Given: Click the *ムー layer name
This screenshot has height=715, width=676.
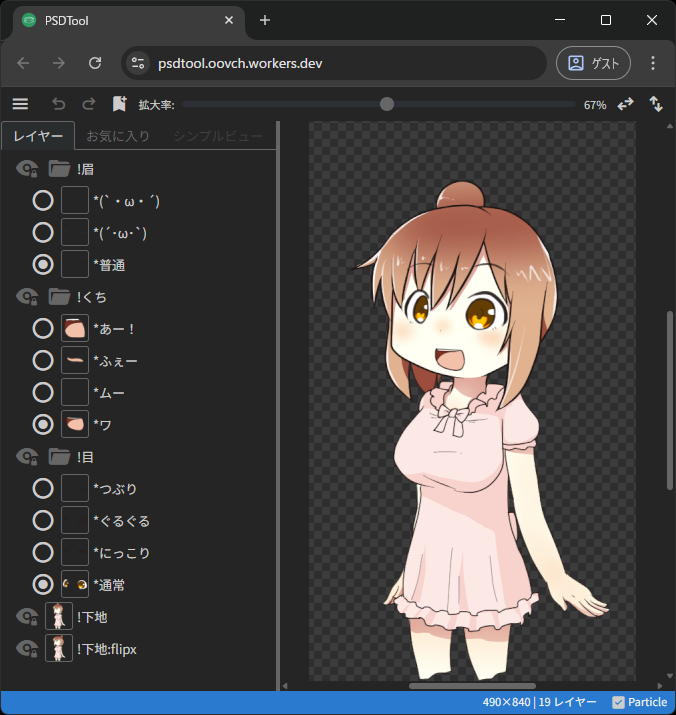Looking at the screenshot, I should [x=109, y=393].
